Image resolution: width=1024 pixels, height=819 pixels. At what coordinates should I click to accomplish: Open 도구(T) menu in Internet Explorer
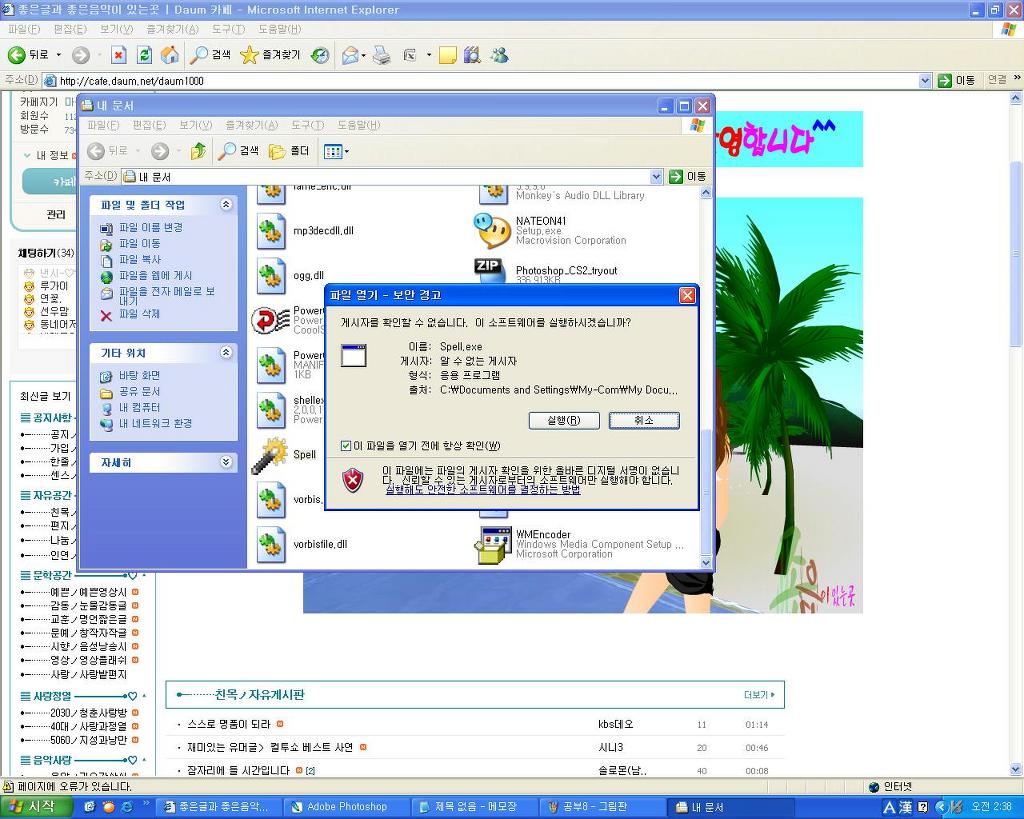(x=228, y=29)
